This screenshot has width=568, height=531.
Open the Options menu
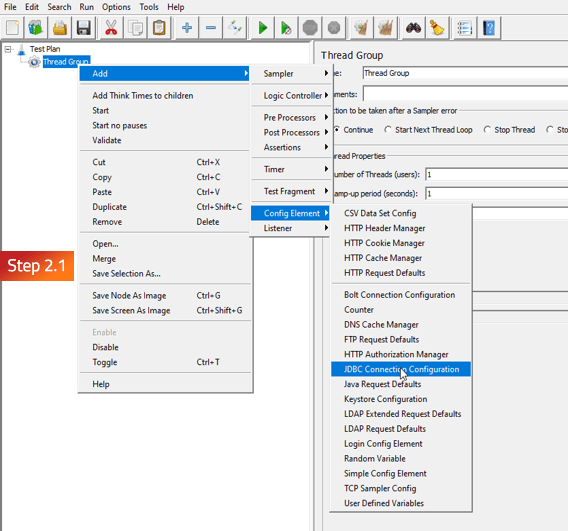[x=116, y=7]
